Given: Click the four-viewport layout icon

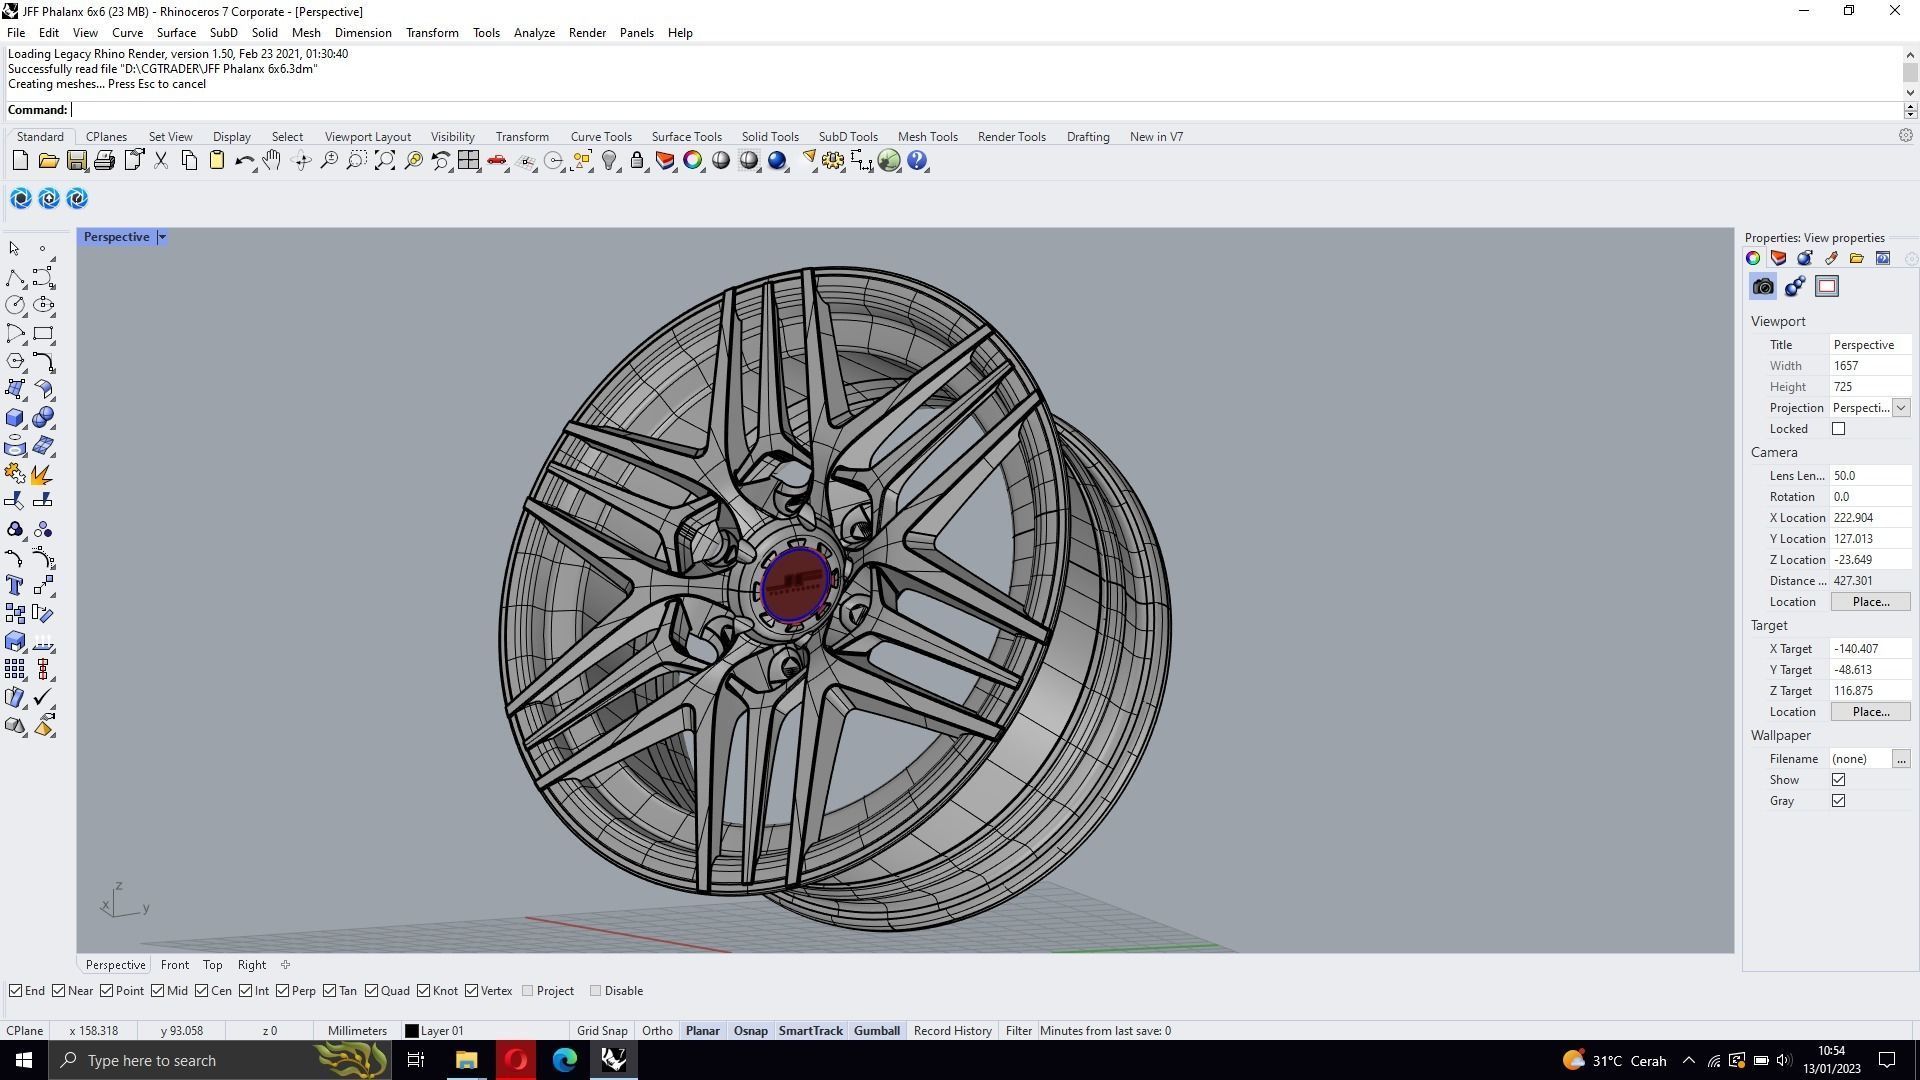Looking at the screenshot, I should (x=469, y=160).
